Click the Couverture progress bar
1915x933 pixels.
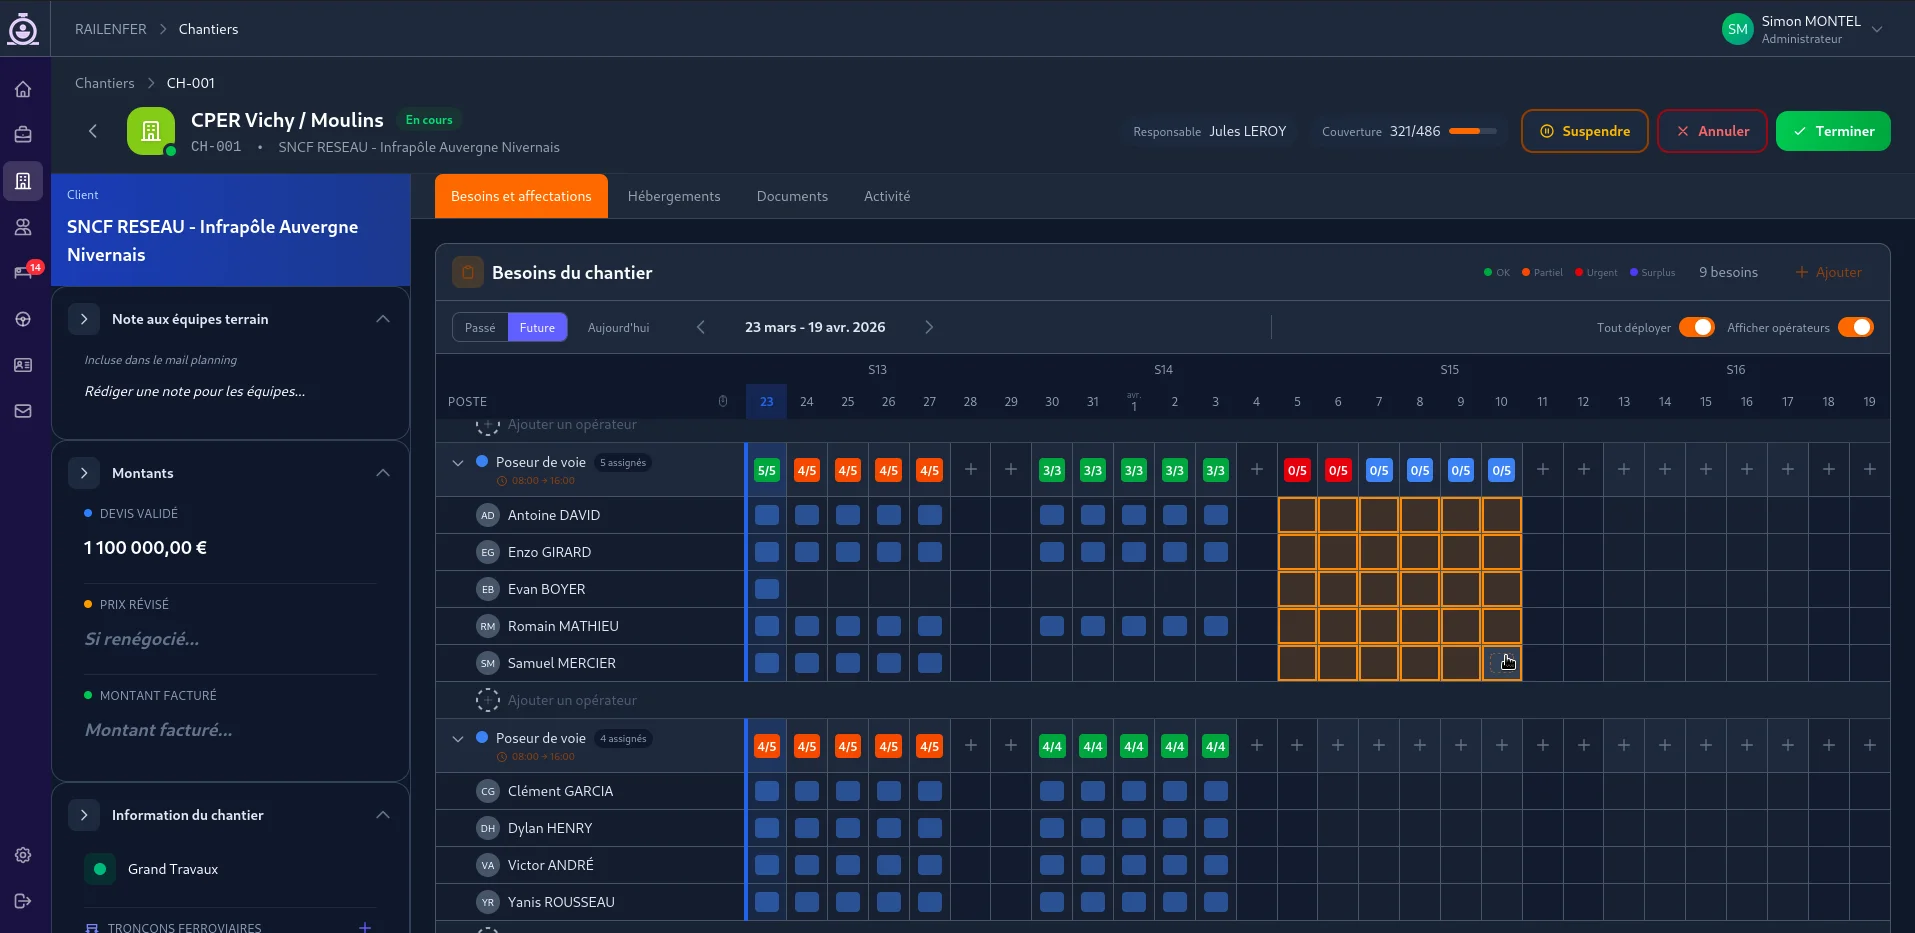click(x=1472, y=131)
